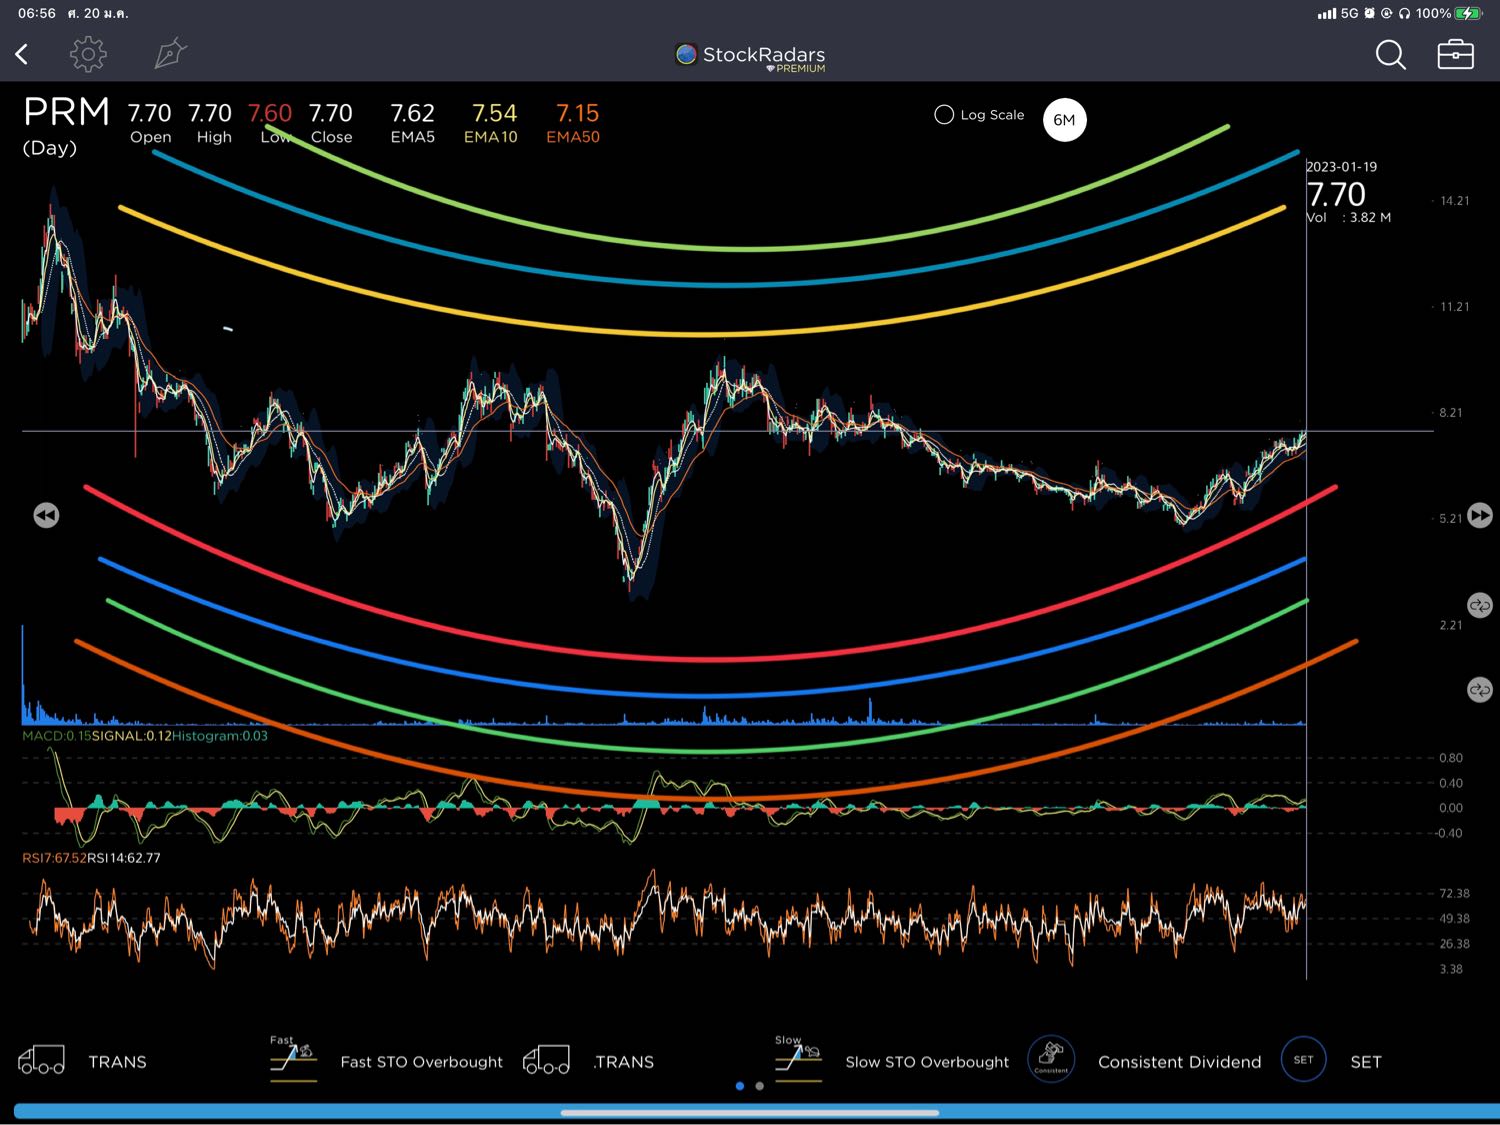Change the 6M timeframe button
The image size is (1500, 1125).
[x=1064, y=120]
